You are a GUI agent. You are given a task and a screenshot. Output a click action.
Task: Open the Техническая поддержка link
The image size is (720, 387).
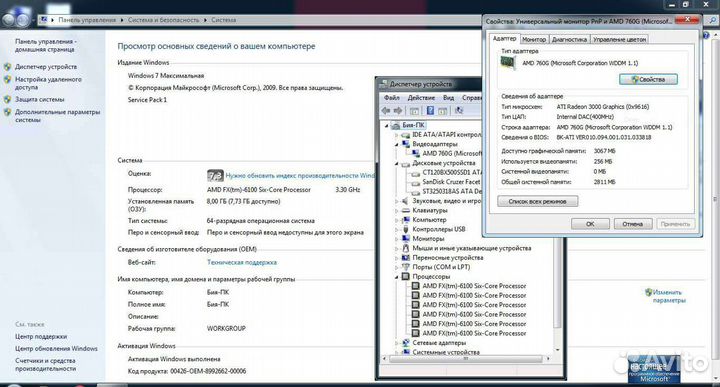(x=242, y=262)
